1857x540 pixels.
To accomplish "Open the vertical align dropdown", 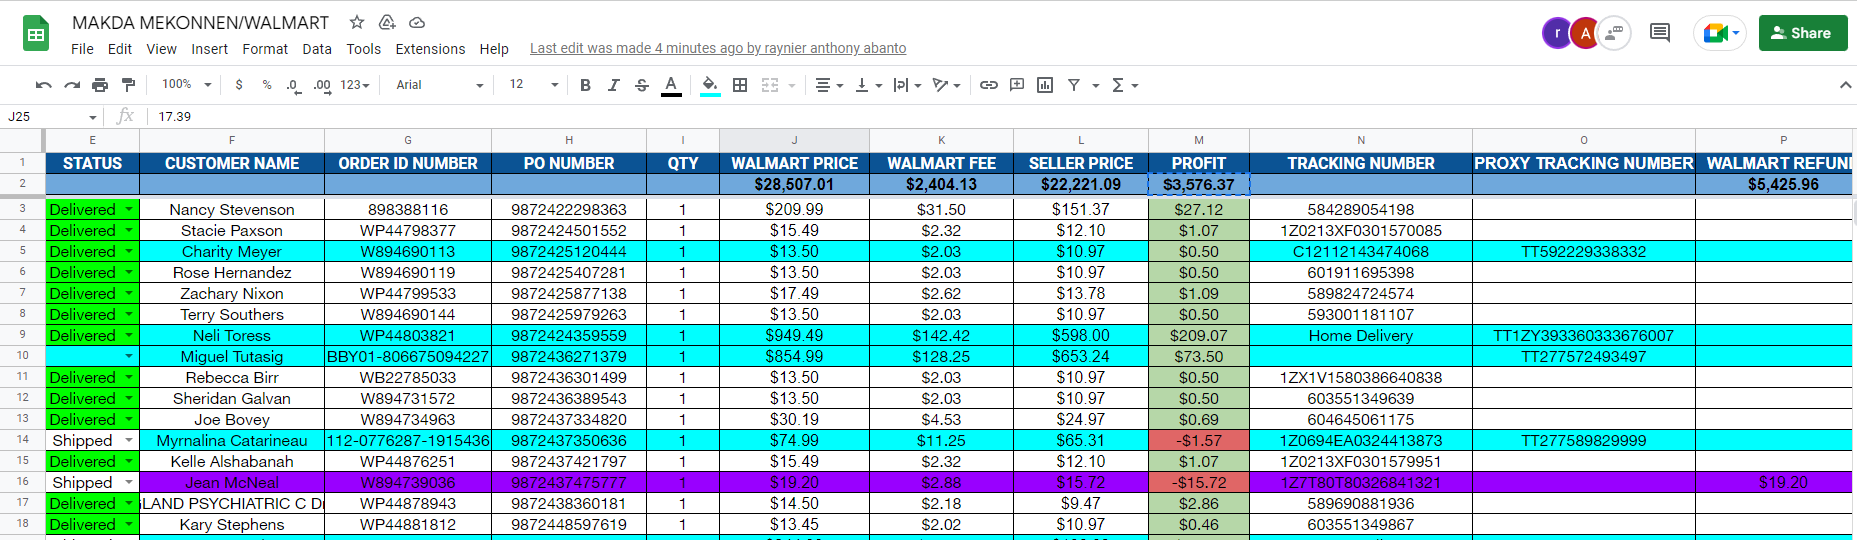I will (868, 85).
